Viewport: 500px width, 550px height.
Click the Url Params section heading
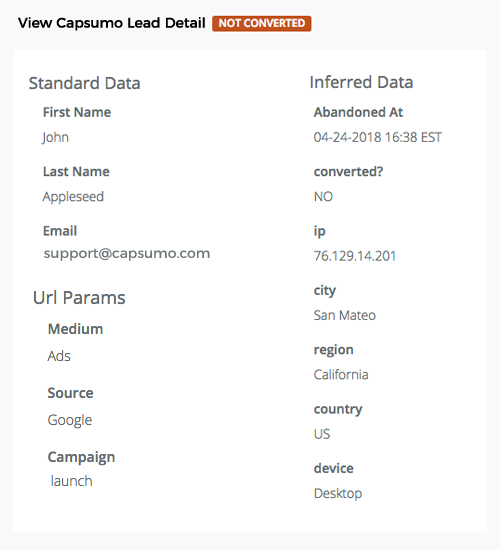tap(79, 298)
